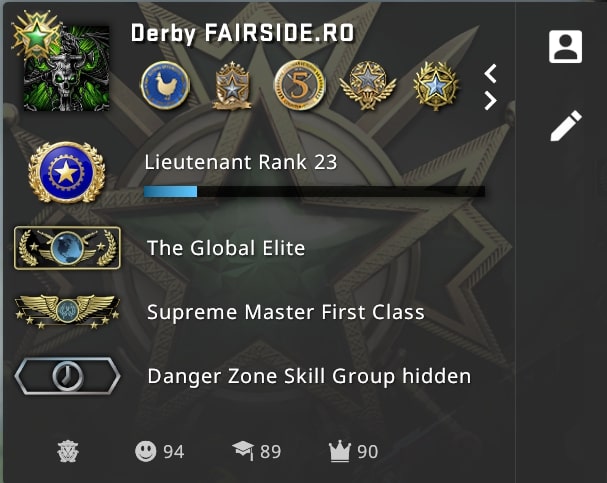Open the player profile person icon
The image size is (607, 483).
[x=565, y=46]
